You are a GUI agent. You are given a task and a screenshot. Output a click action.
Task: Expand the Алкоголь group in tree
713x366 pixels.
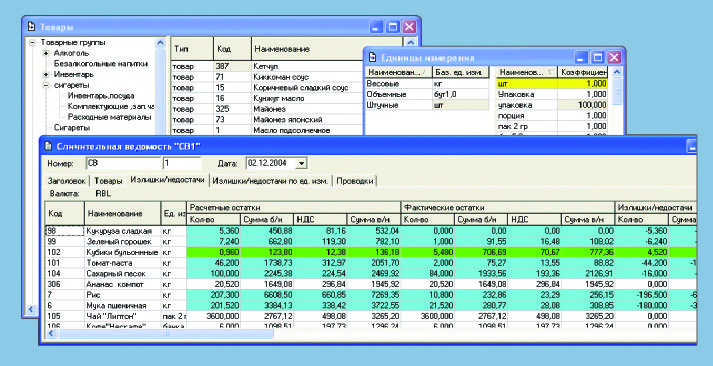tap(45, 53)
